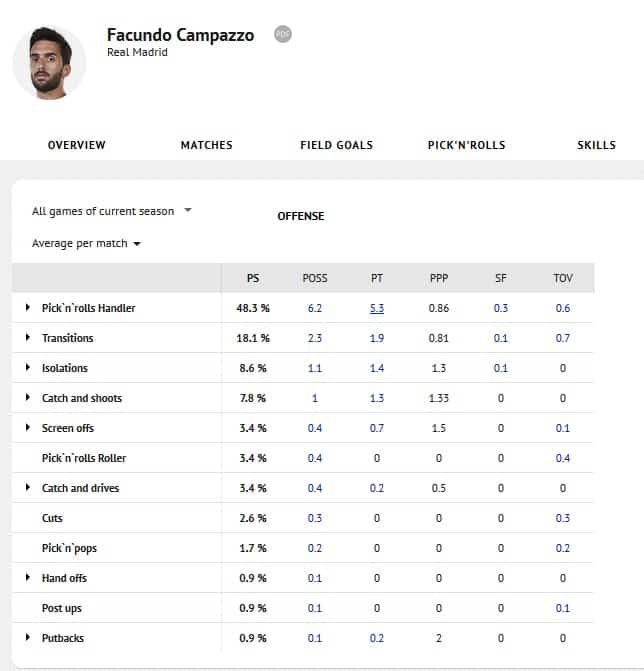Image resolution: width=644 pixels, height=671 pixels.
Task: Click the PDF export icon beside player name
Action: click(x=283, y=34)
